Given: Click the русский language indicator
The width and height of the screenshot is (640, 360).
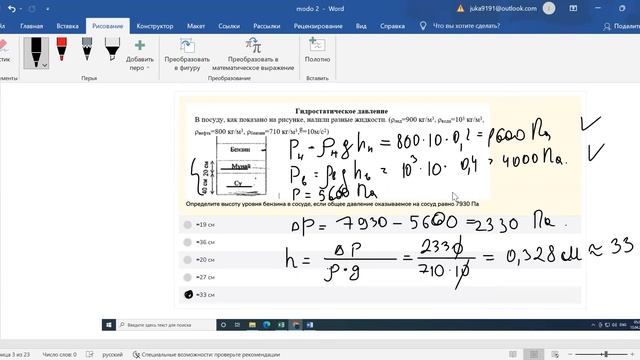Looking at the screenshot, I should pyautogui.click(x=112, y=354).
